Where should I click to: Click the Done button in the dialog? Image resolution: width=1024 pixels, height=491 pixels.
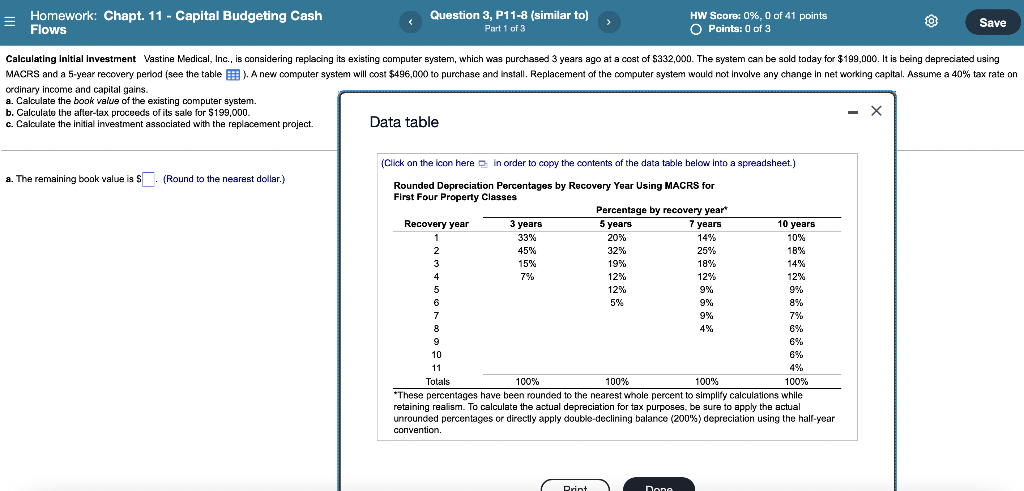(658, 486)
